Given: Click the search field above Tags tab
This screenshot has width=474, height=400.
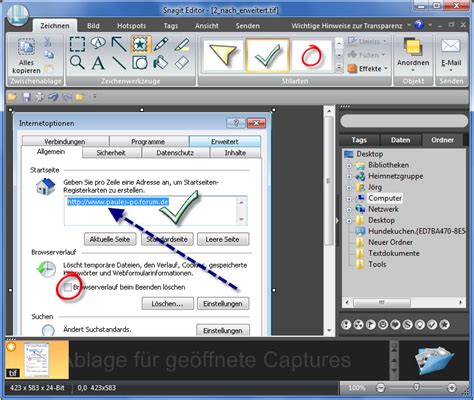Looking at the screenshot, I should tap(404, 121).
